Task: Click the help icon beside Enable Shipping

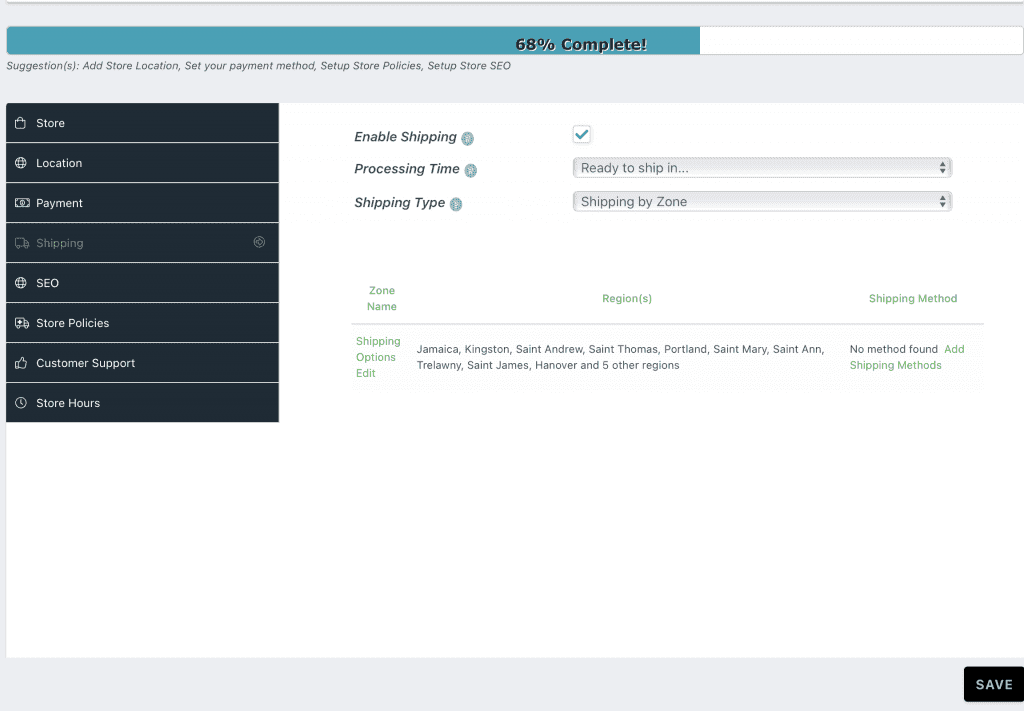Action: (468, 138)
